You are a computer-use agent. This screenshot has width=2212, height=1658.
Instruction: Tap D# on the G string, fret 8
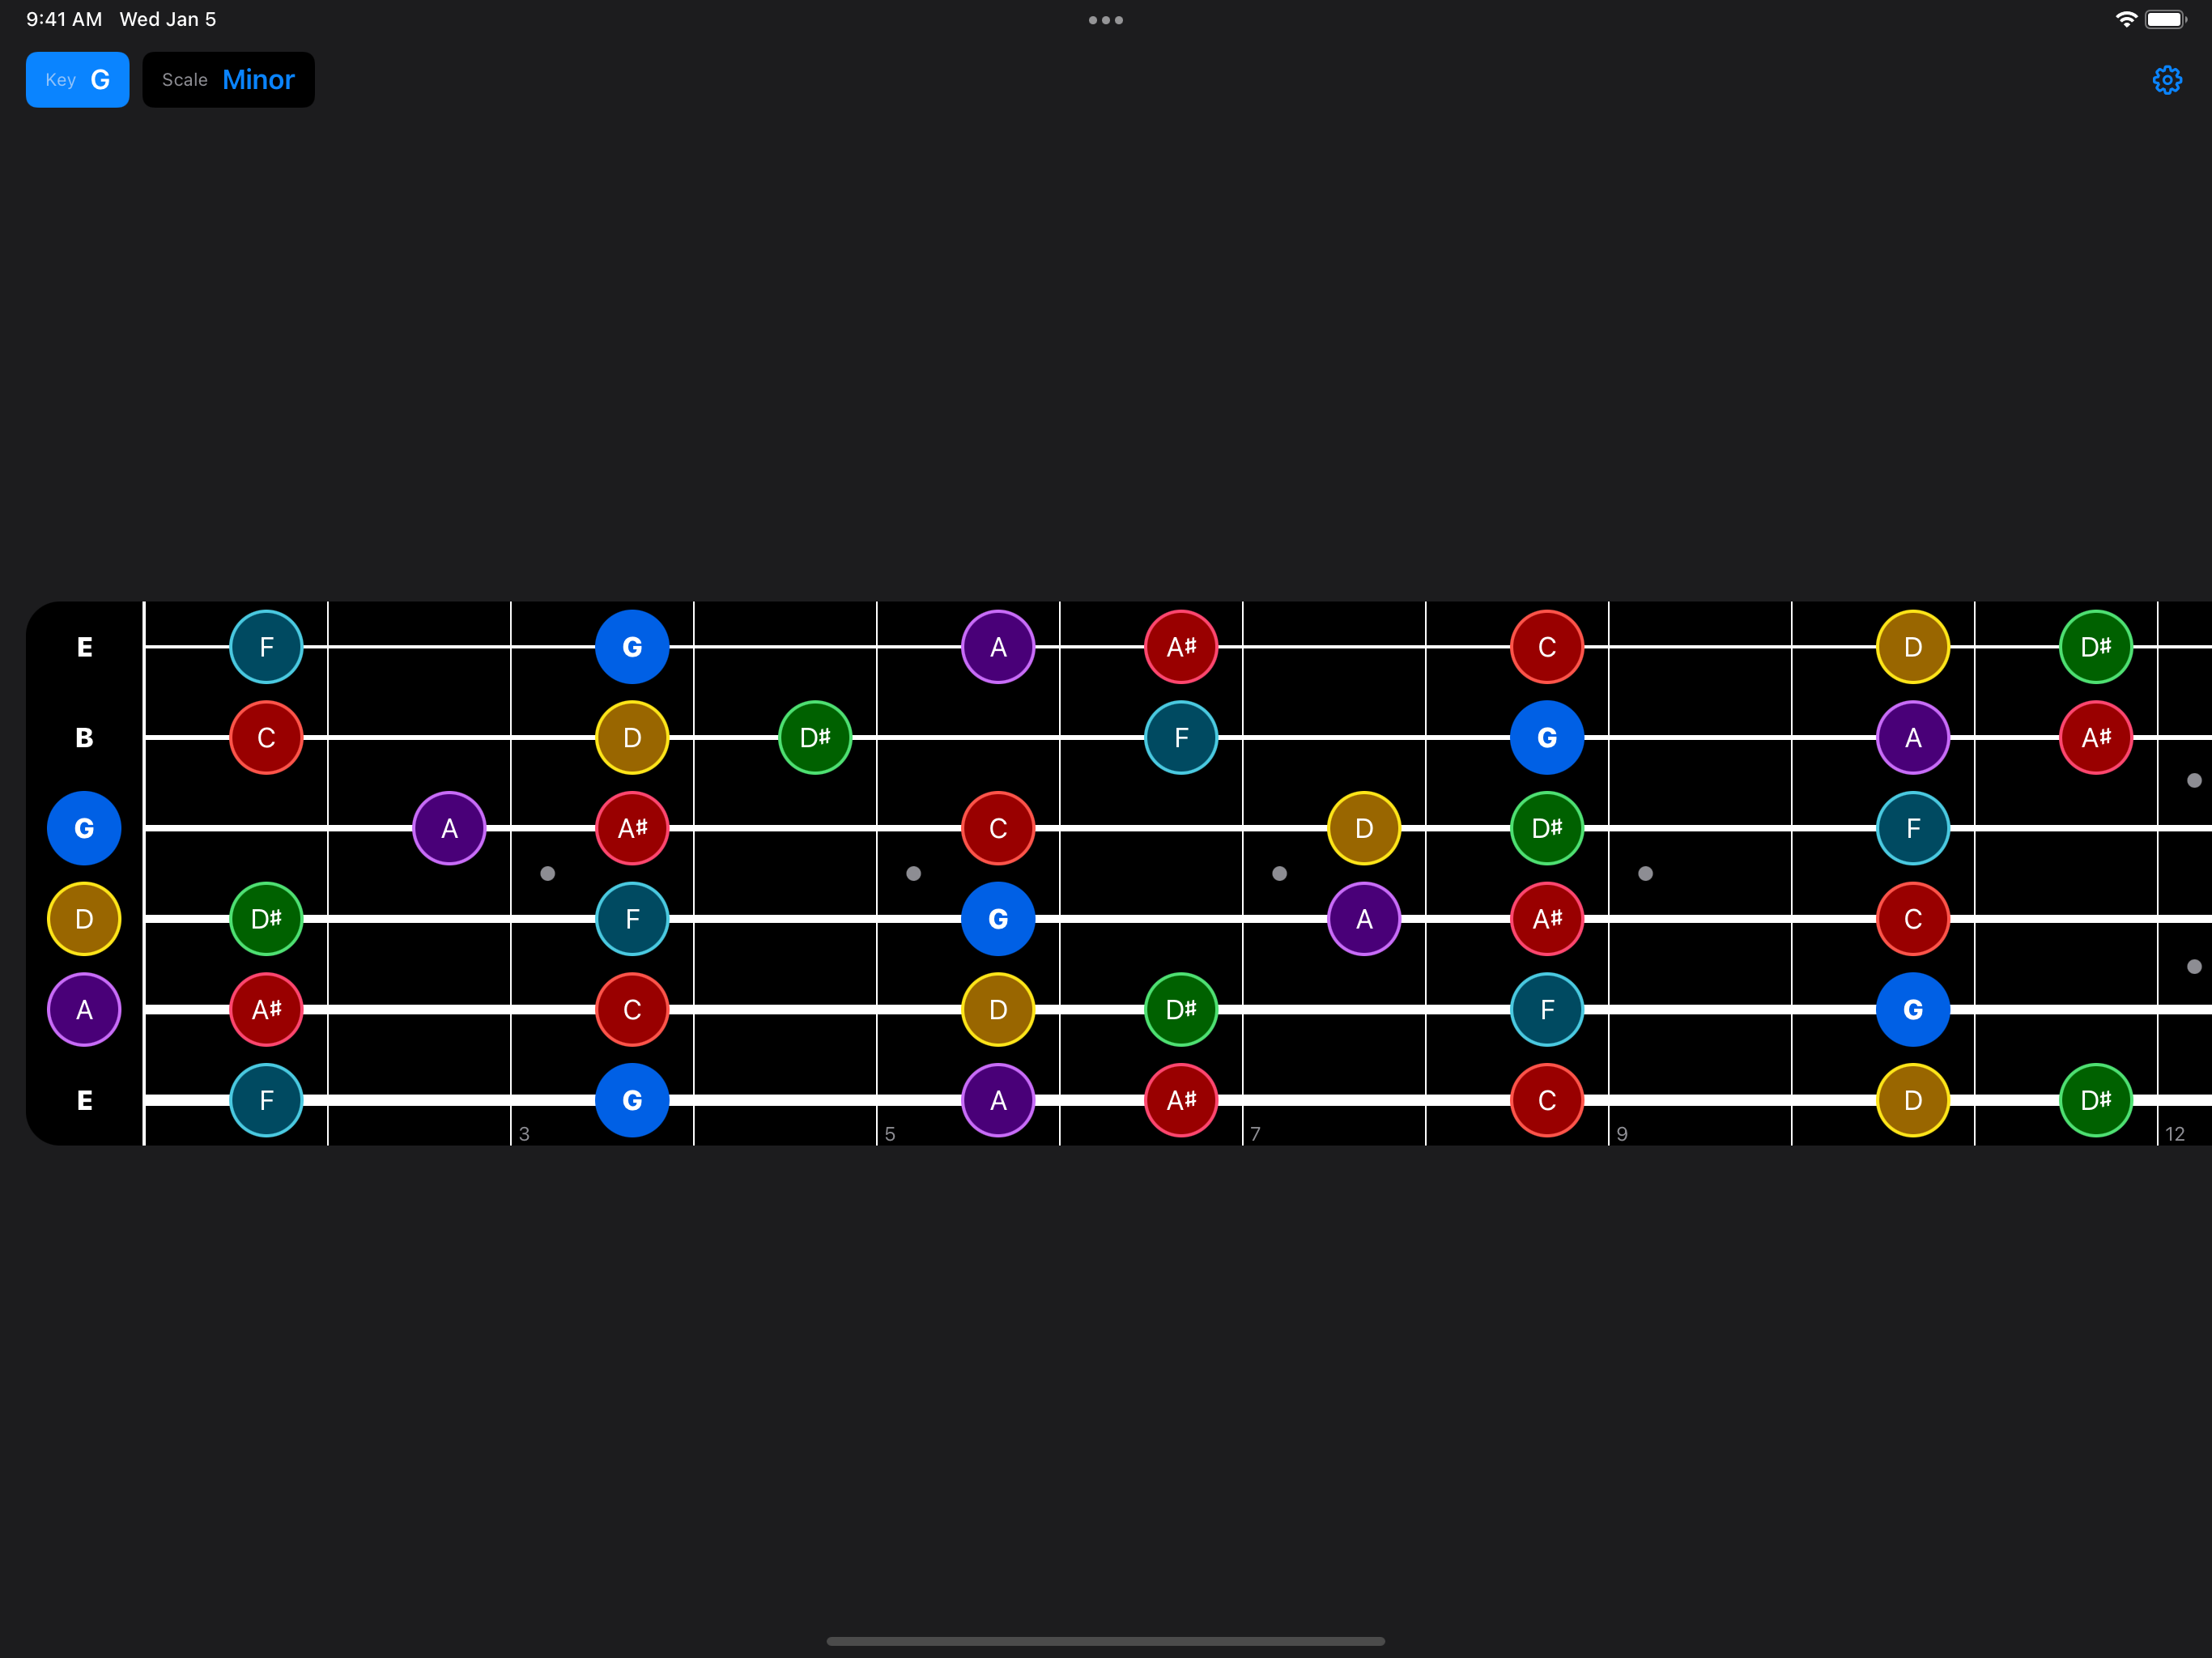click(1547, 828)
